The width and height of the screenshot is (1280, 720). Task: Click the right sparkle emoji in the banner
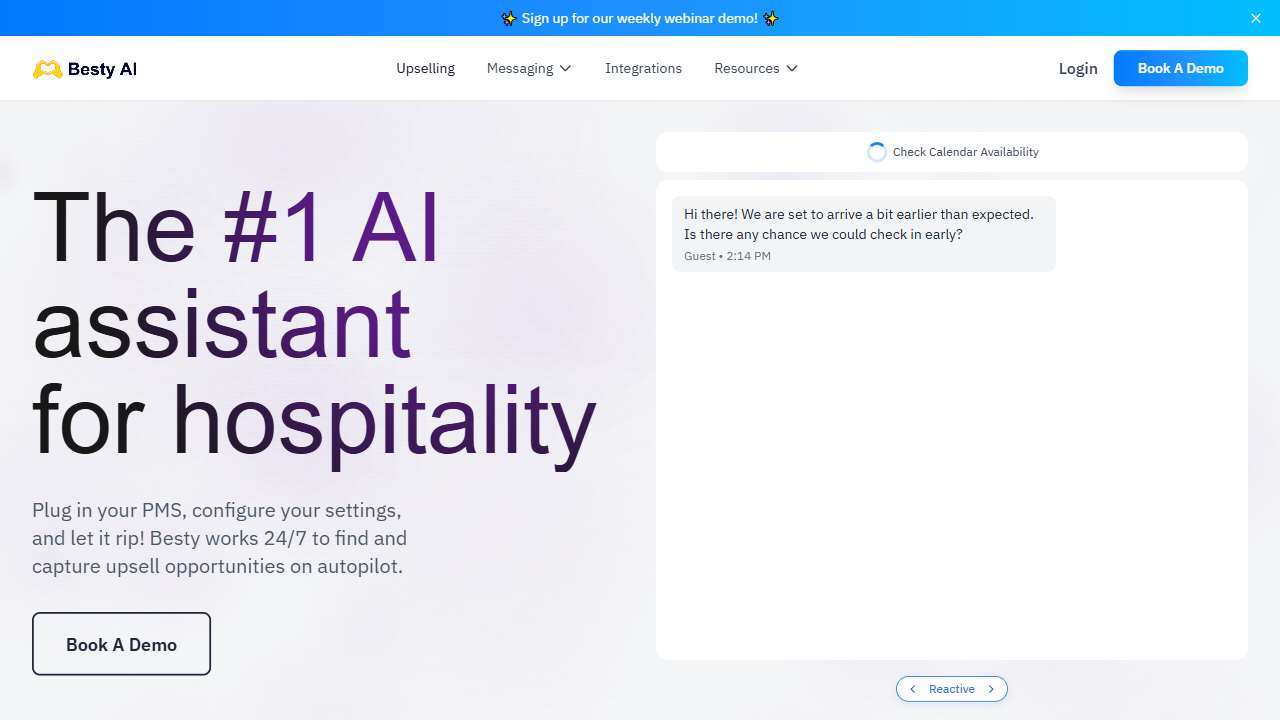770,18
